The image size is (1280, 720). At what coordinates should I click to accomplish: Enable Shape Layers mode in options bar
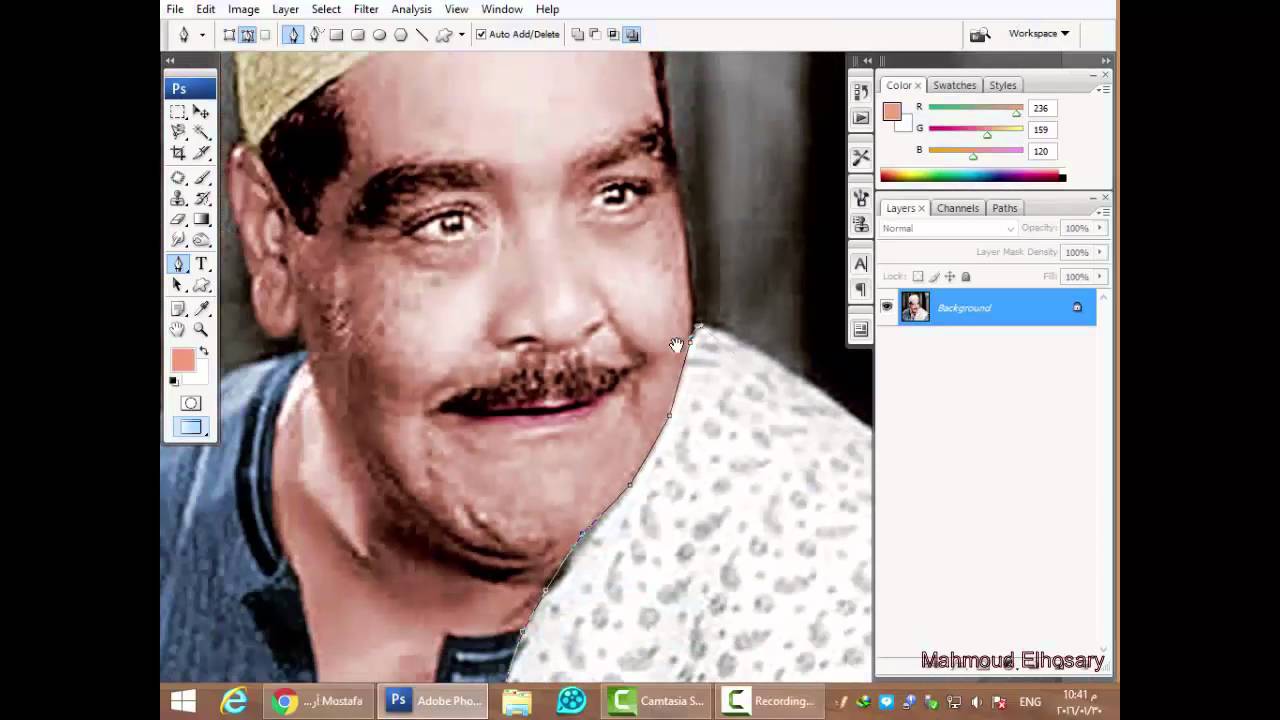tap(229, 35)
